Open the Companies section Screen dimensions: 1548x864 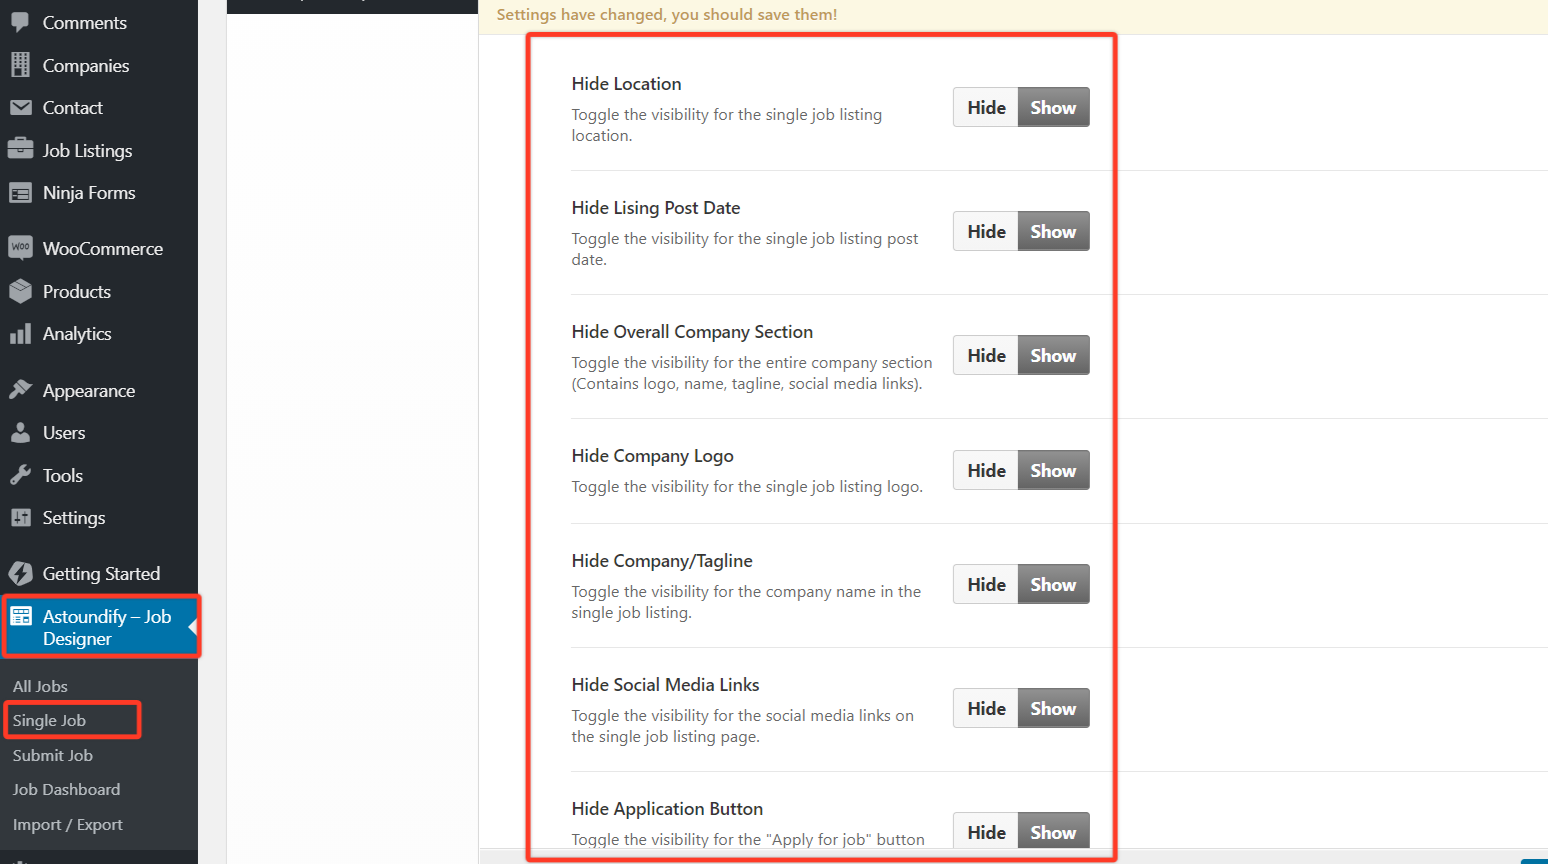86,65
